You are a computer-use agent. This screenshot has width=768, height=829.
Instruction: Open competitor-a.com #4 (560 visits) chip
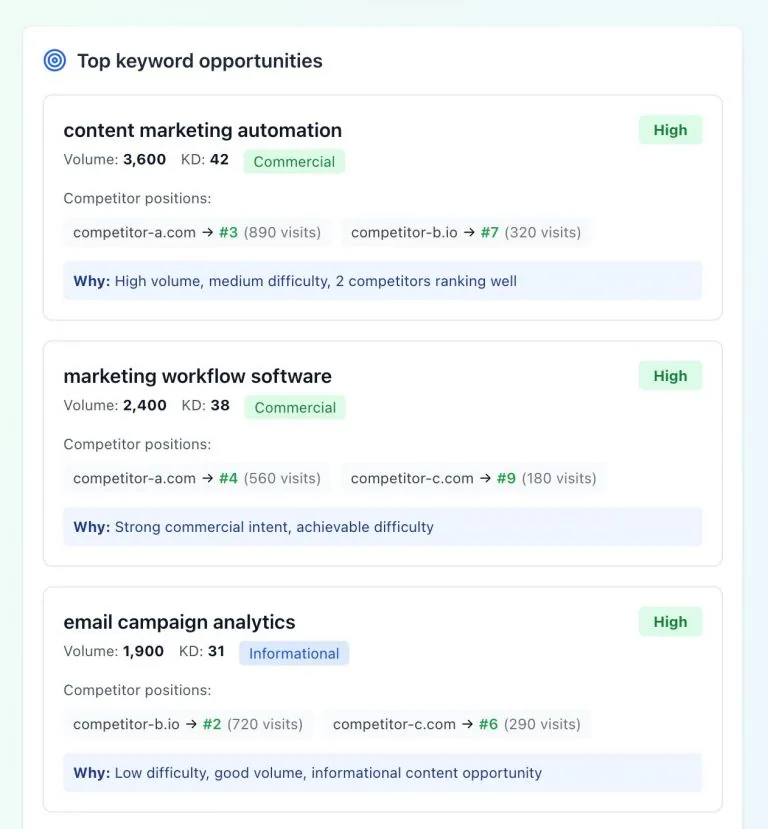pos(197,478)
